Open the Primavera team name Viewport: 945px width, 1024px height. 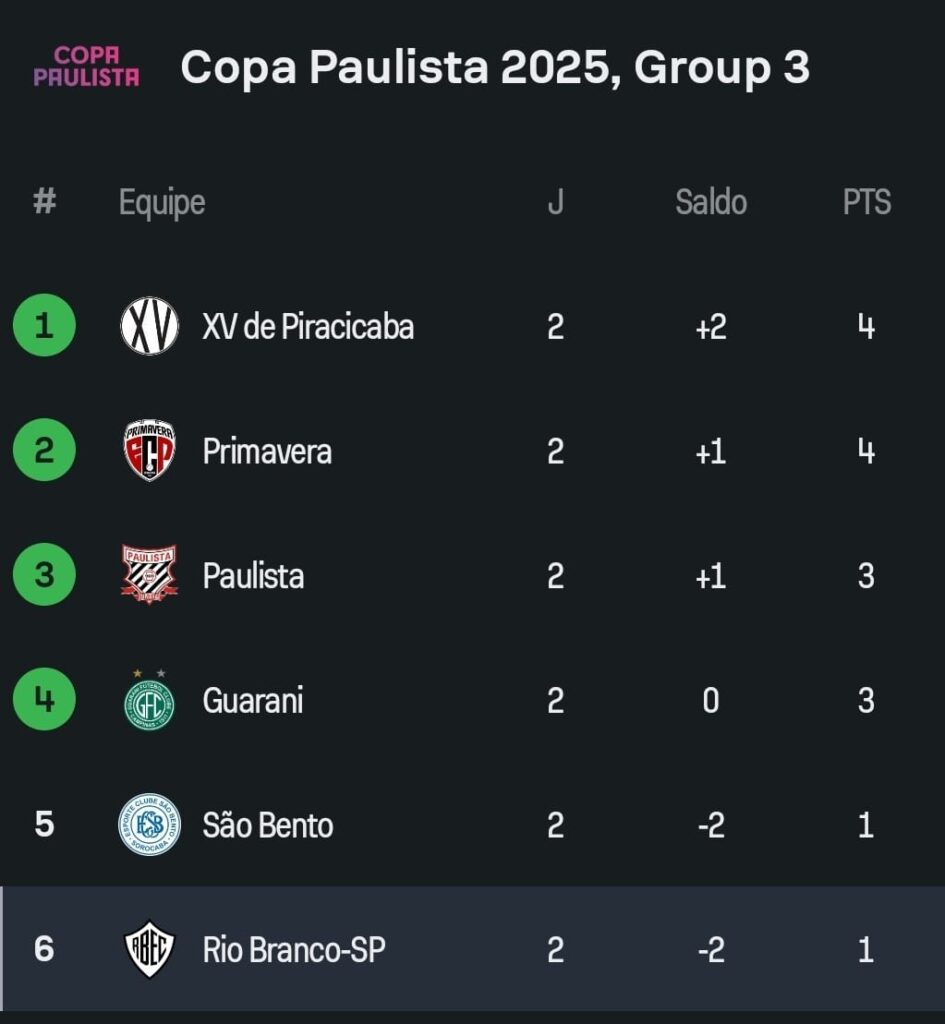coord(267,451)
